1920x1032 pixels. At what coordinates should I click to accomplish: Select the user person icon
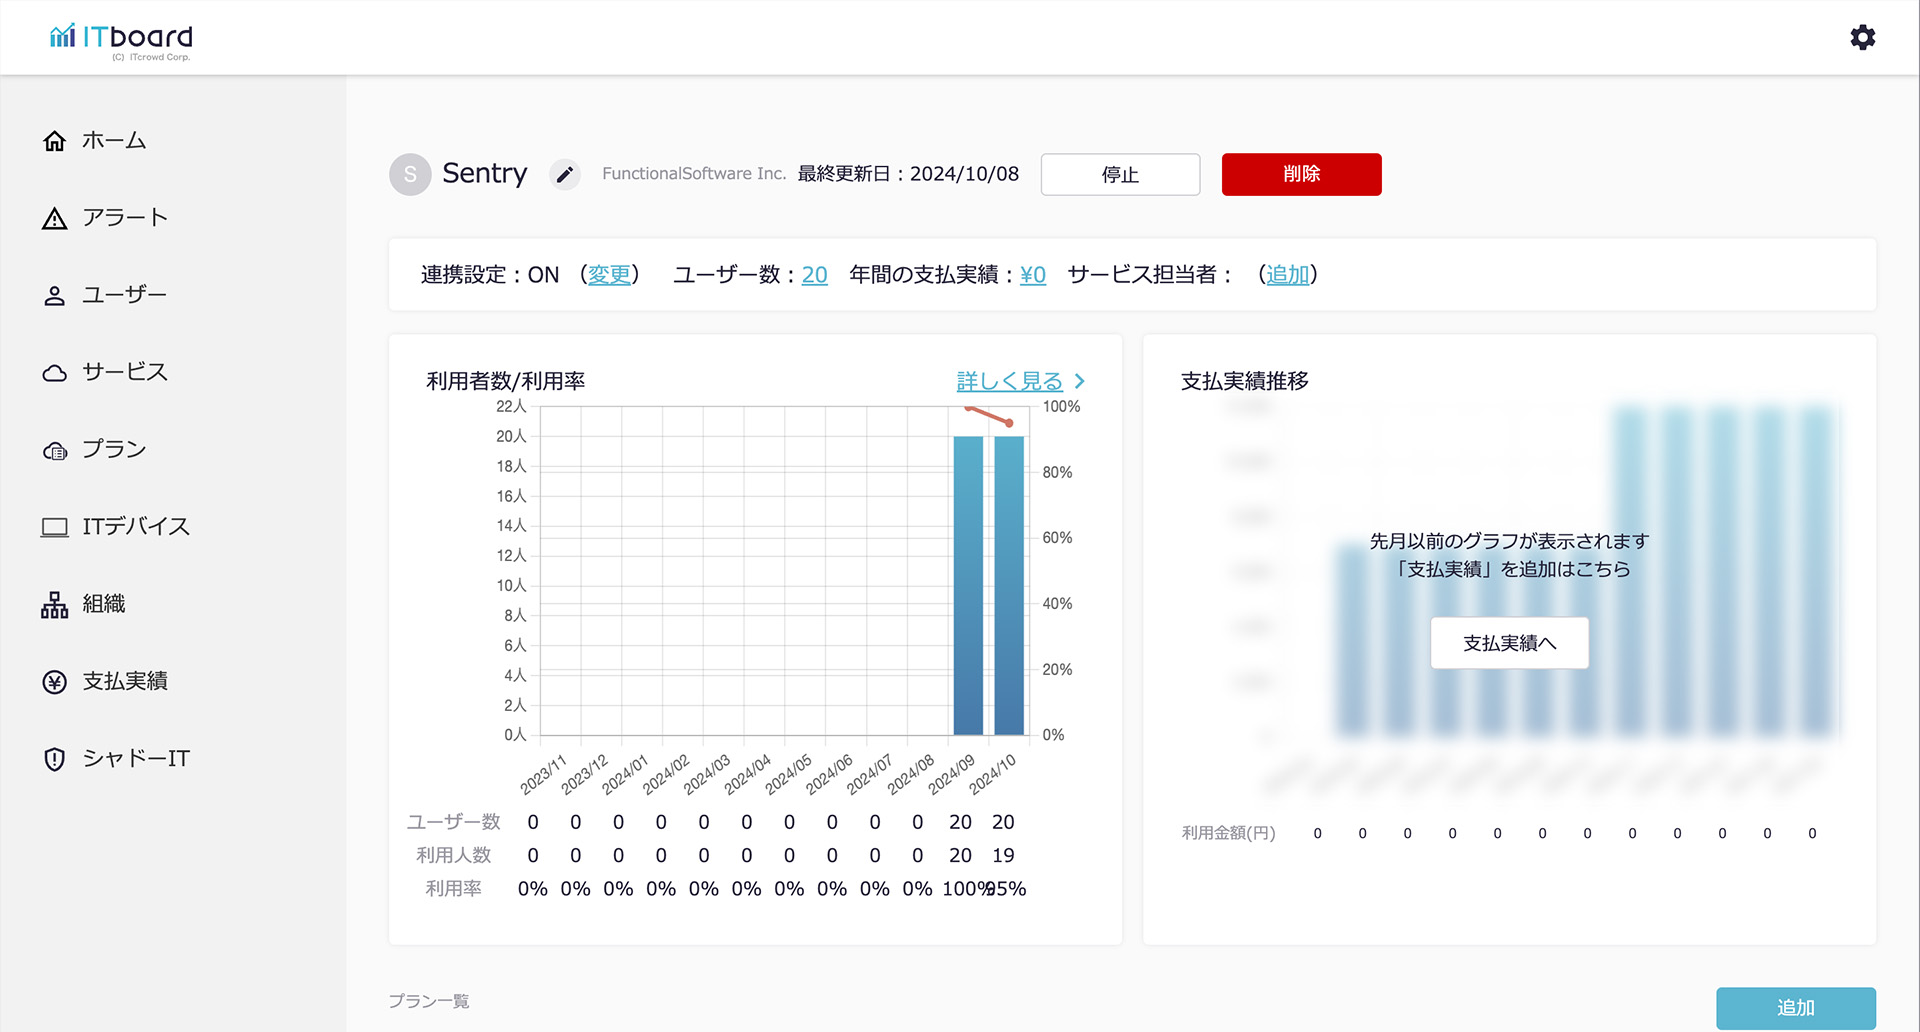tap(55, 296)
